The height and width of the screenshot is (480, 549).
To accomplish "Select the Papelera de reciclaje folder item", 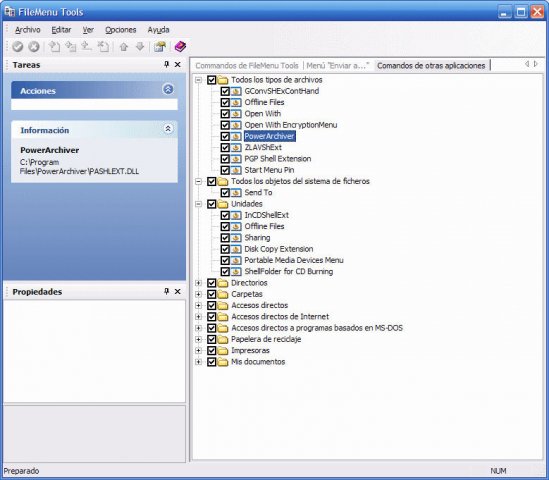I will pyautogui.click(x=266, y=339).
